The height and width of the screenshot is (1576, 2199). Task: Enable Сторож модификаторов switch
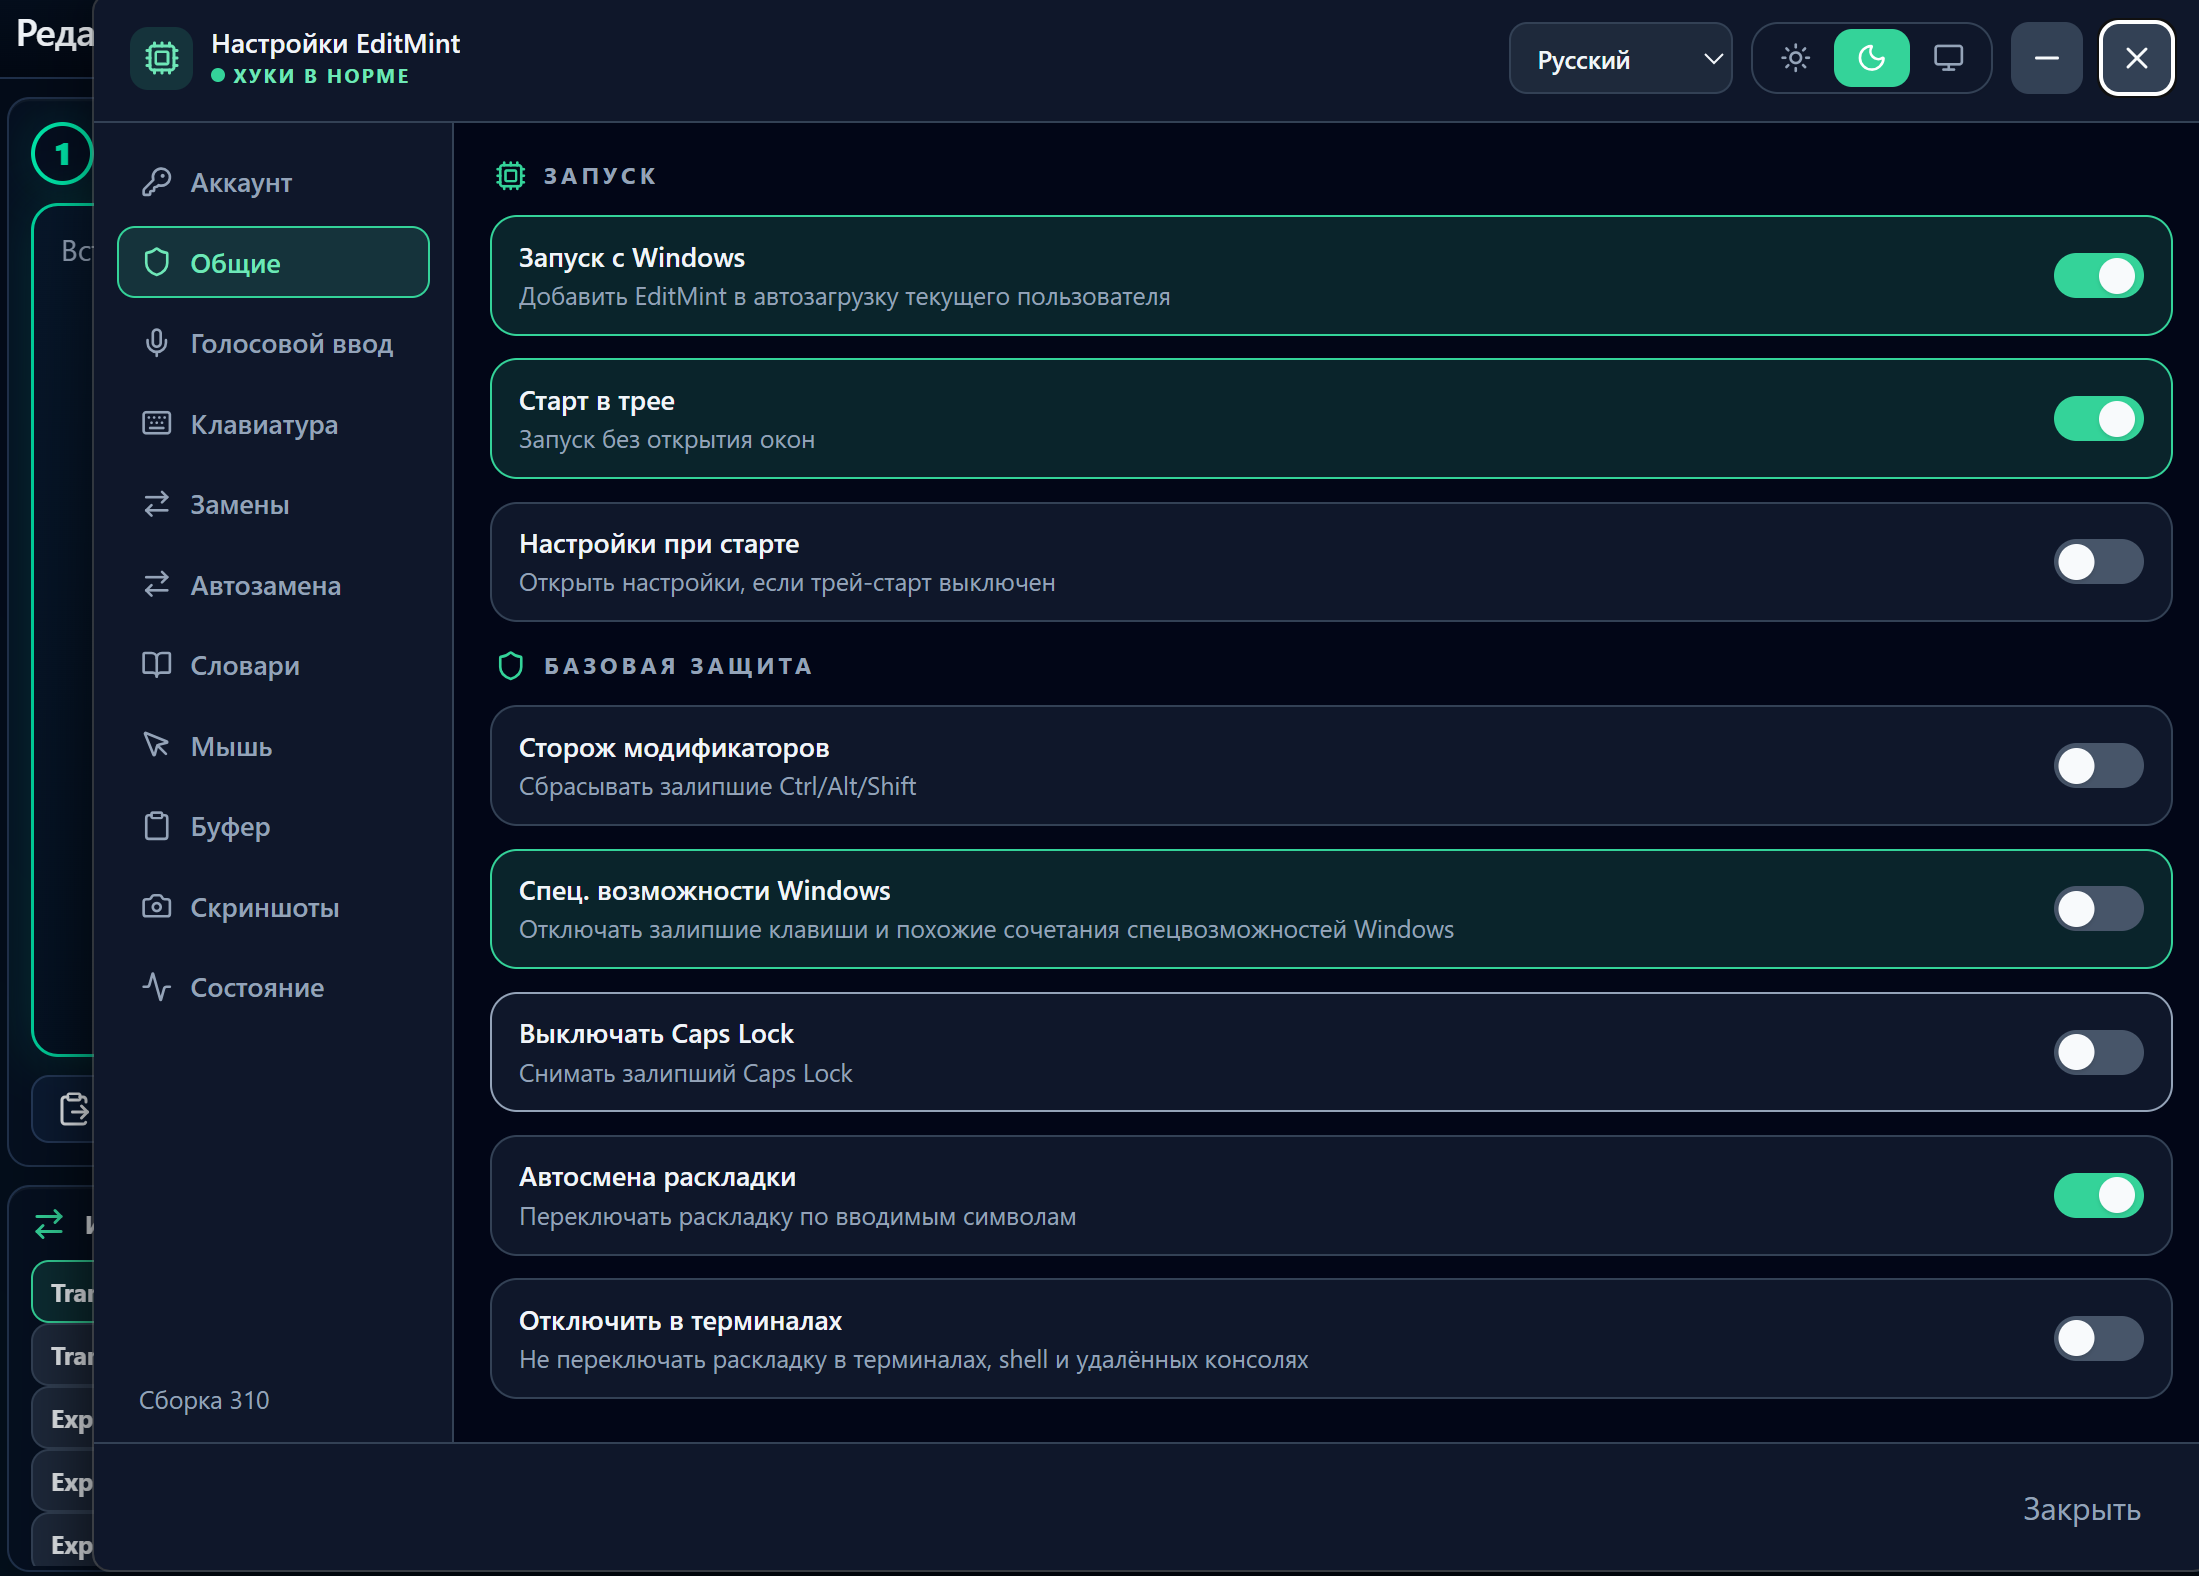[2098, 766]
